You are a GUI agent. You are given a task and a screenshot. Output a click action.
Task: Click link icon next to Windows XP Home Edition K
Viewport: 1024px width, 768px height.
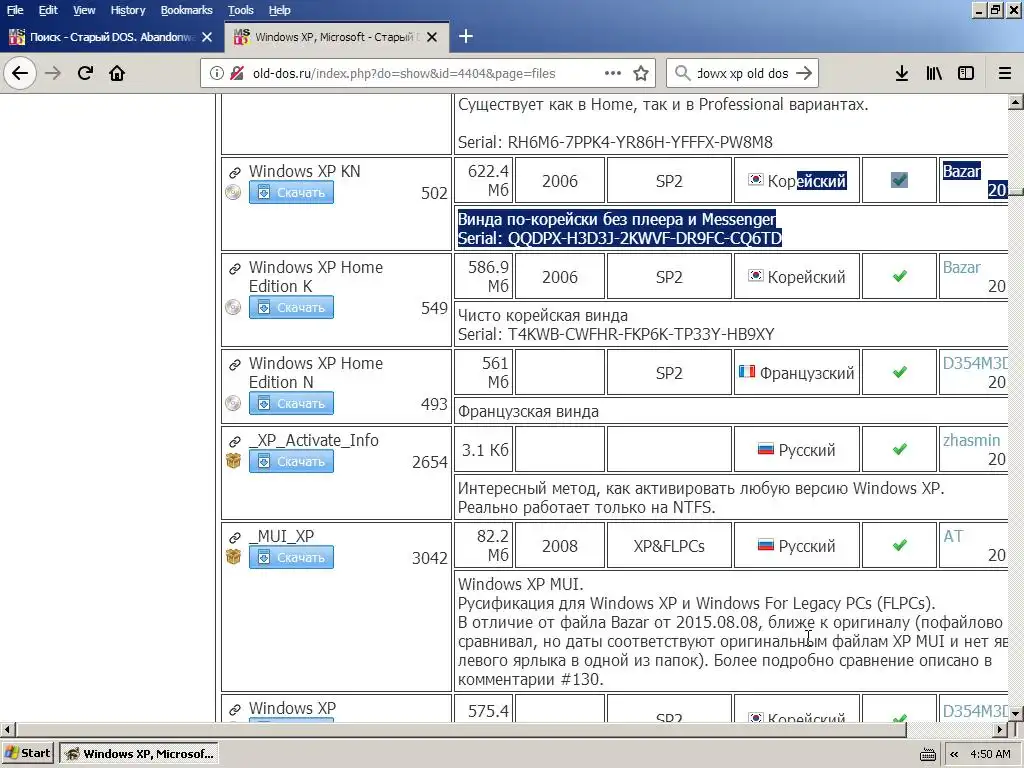point(234,268)
